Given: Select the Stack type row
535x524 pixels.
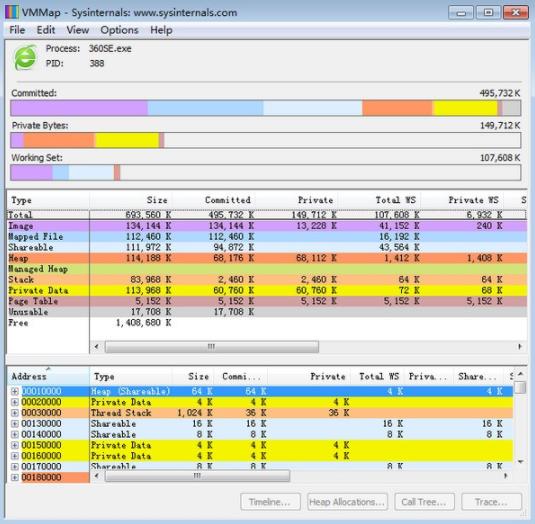Looking at the screenshot, I should point(267,279).
